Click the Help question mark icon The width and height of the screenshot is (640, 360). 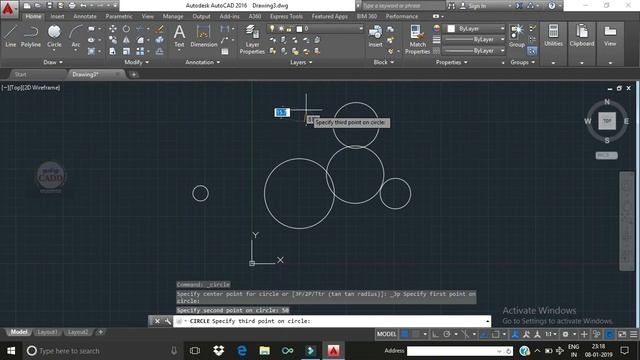coord(551,6)
